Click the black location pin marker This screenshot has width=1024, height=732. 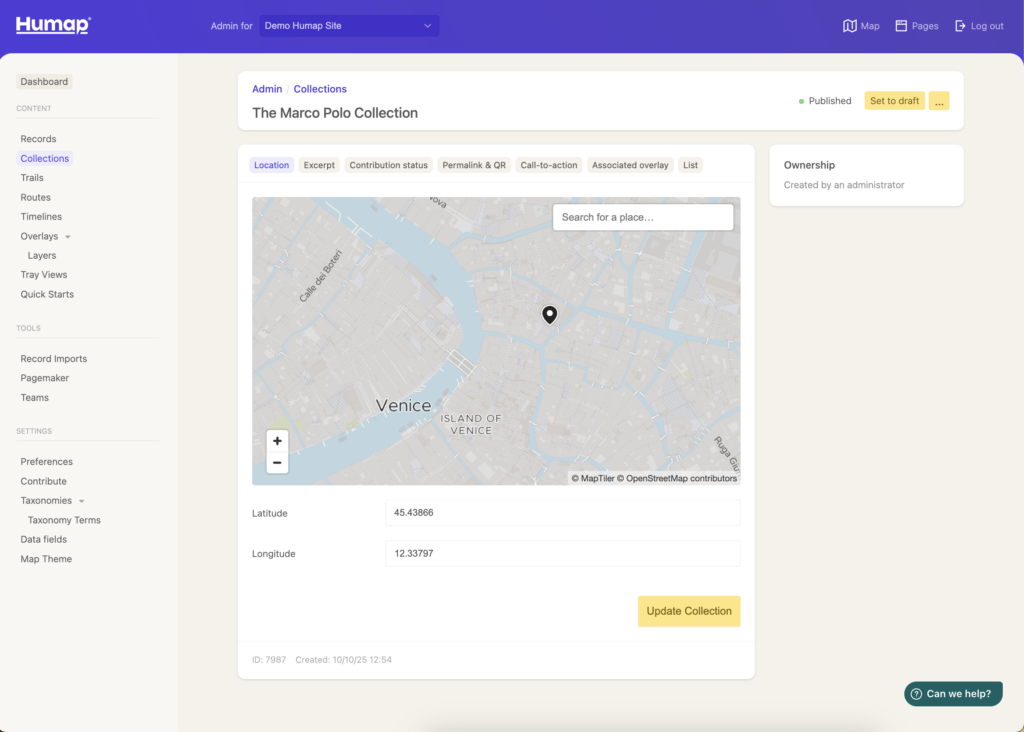tap(549, 315)
